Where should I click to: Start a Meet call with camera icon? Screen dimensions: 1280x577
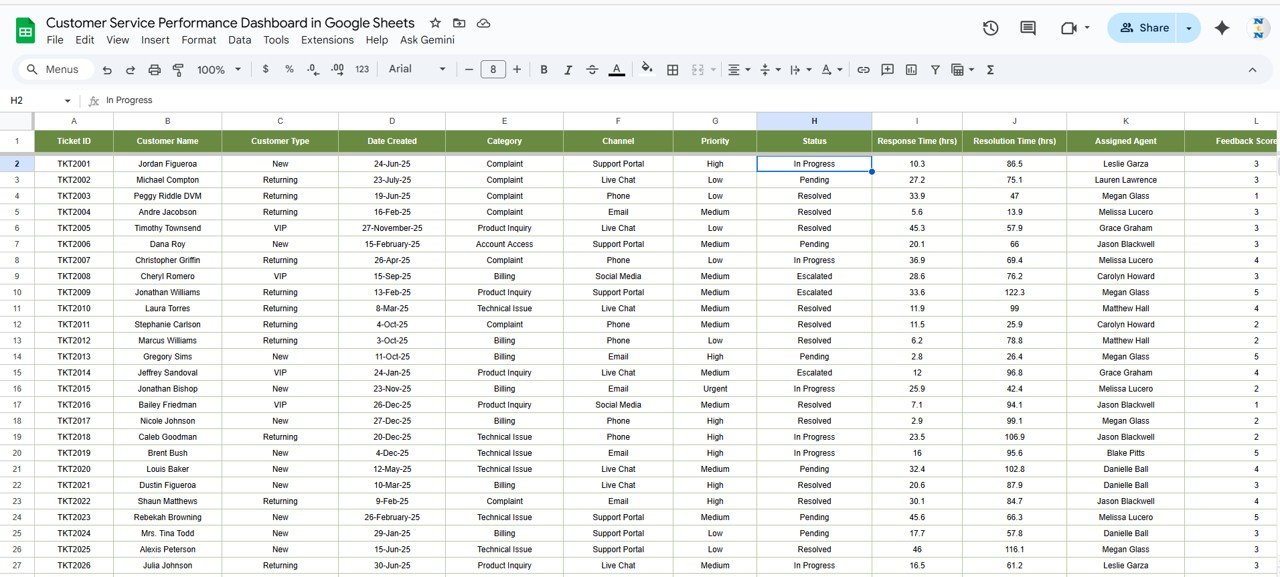coord(1069,28)
